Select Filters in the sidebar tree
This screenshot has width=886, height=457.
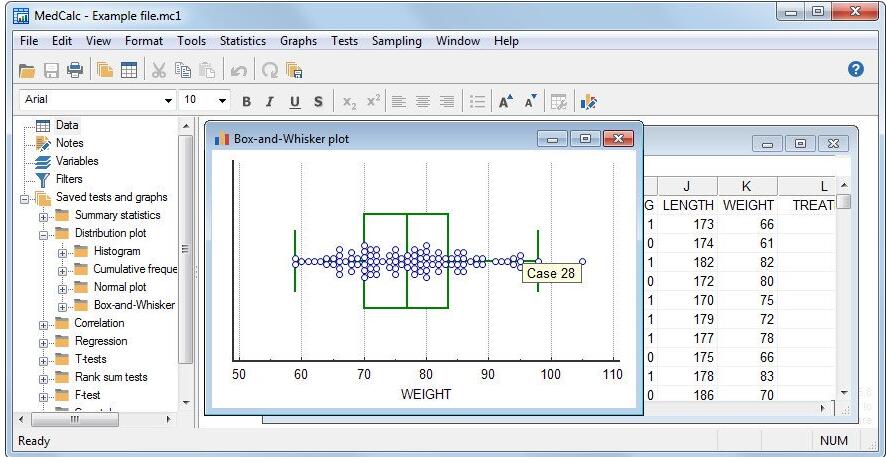(69, 179)
